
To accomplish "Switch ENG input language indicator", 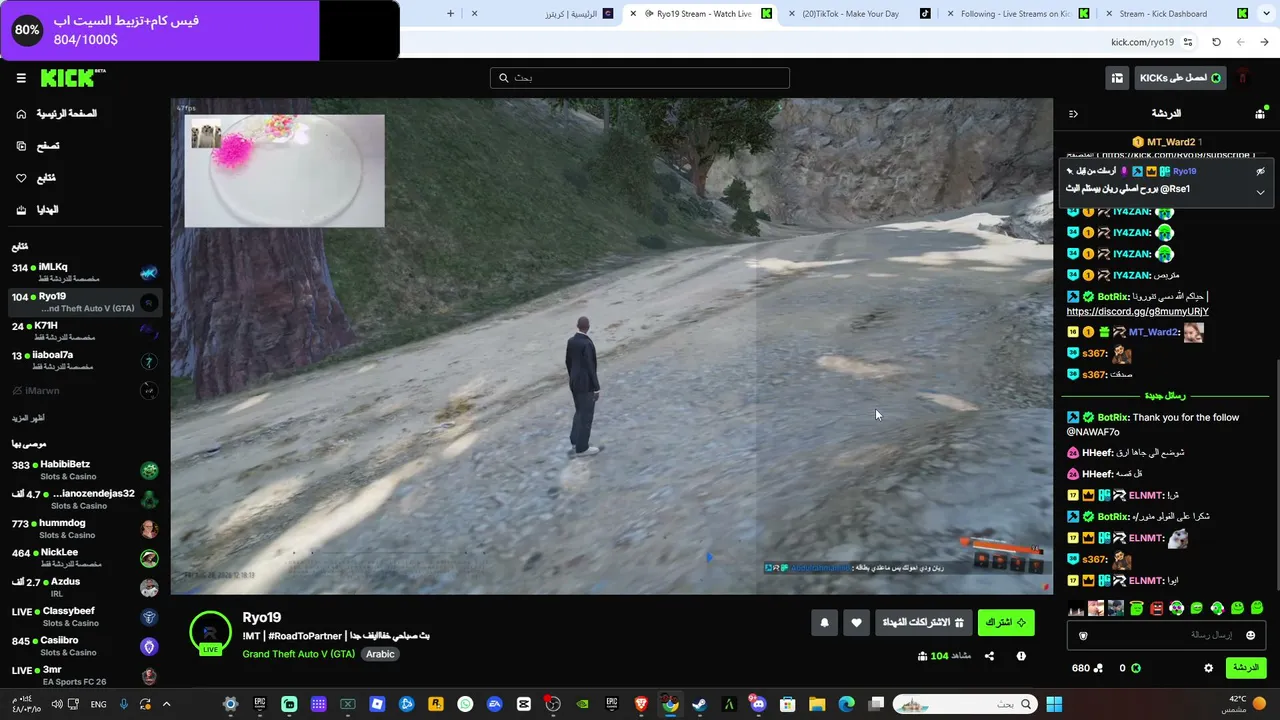I will click(98, 704).
